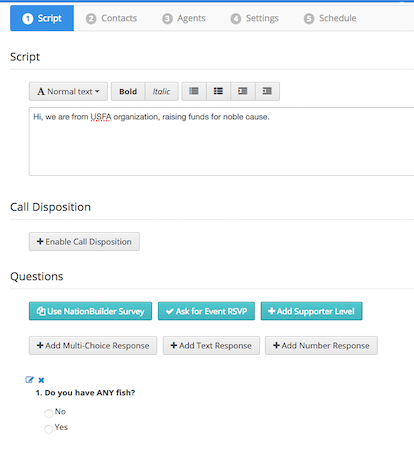This screenshot has height=450, width=414.
Task: Enable Call Disposition
Action: click(x=84, y=242)
